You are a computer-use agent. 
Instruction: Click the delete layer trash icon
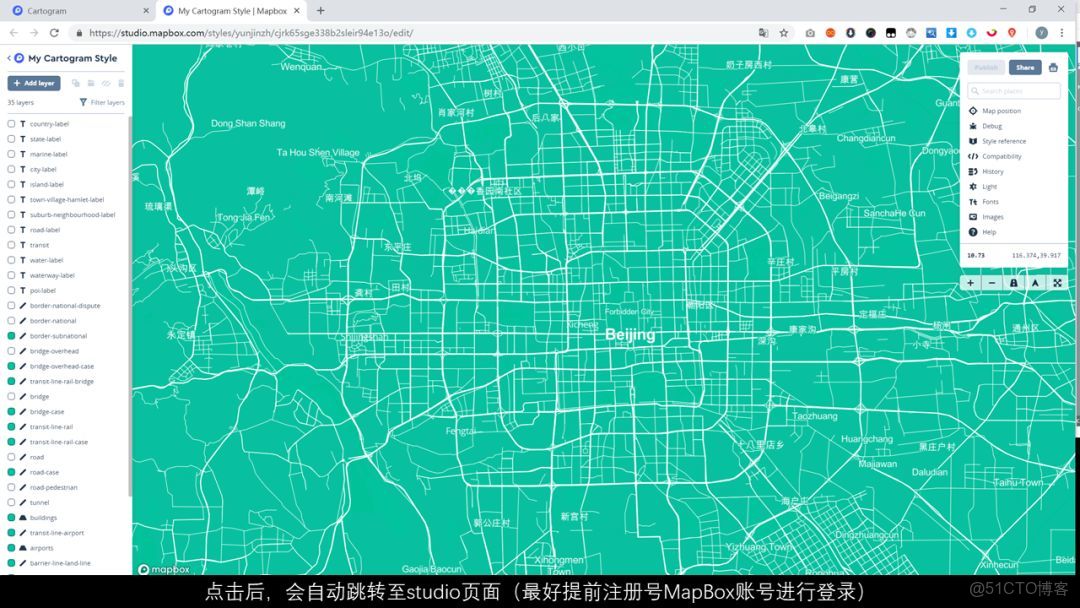click(121, 83)
